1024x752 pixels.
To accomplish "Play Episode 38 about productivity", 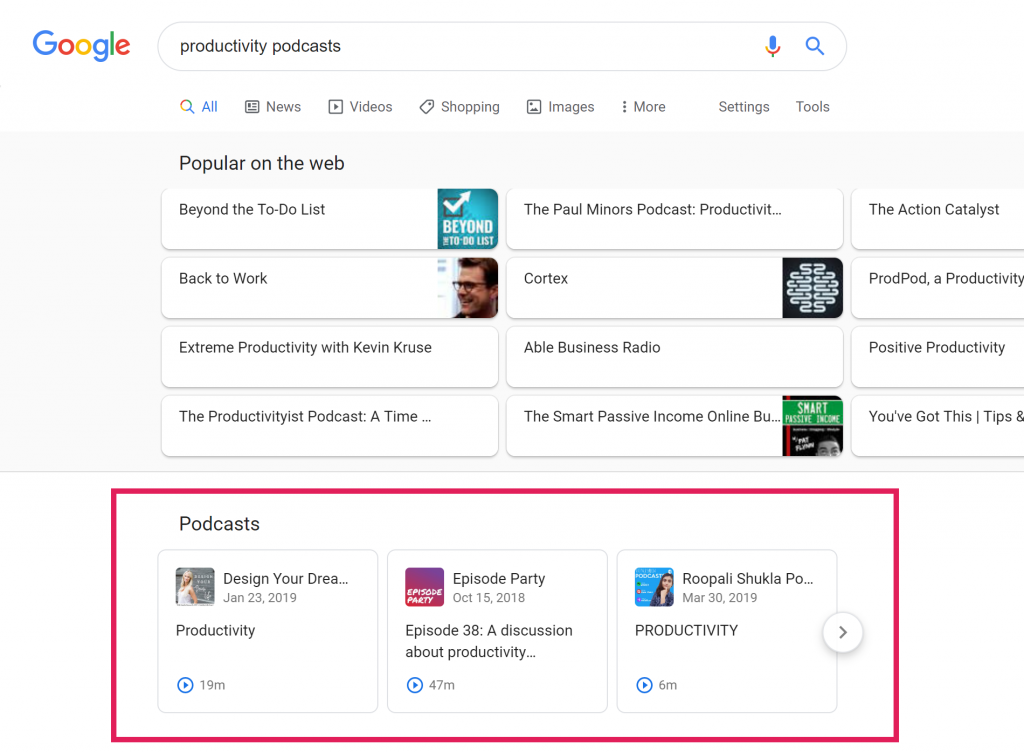I will click(415, 685).
